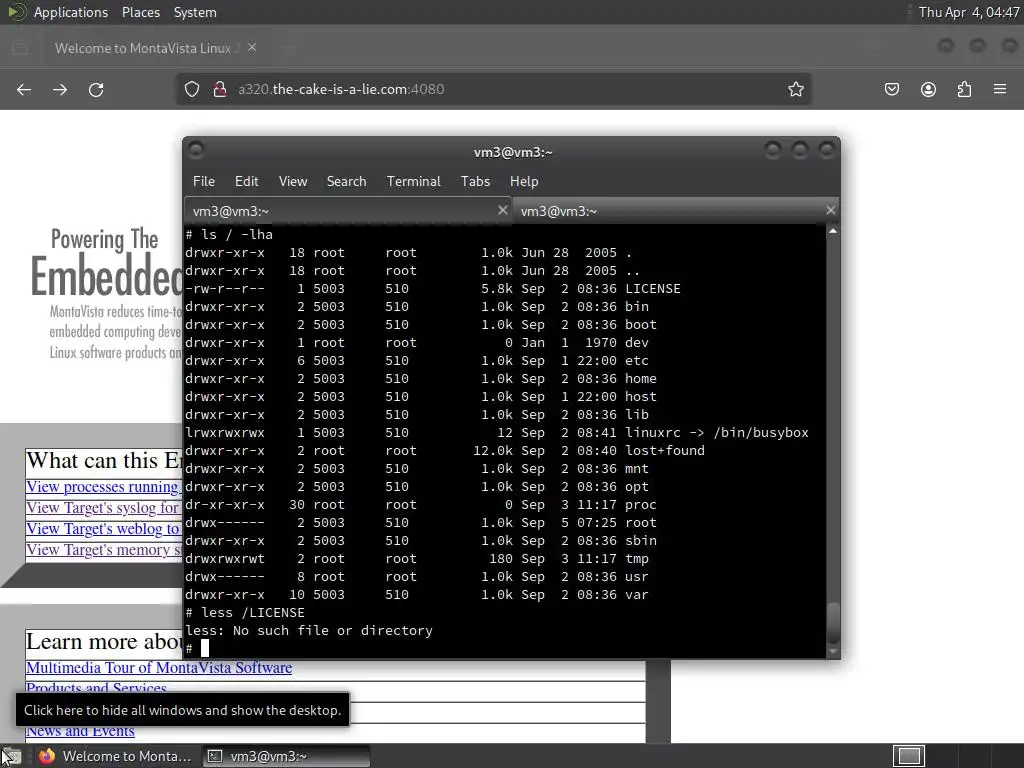Reload the MontaVista page

click(x=96, y=89)
